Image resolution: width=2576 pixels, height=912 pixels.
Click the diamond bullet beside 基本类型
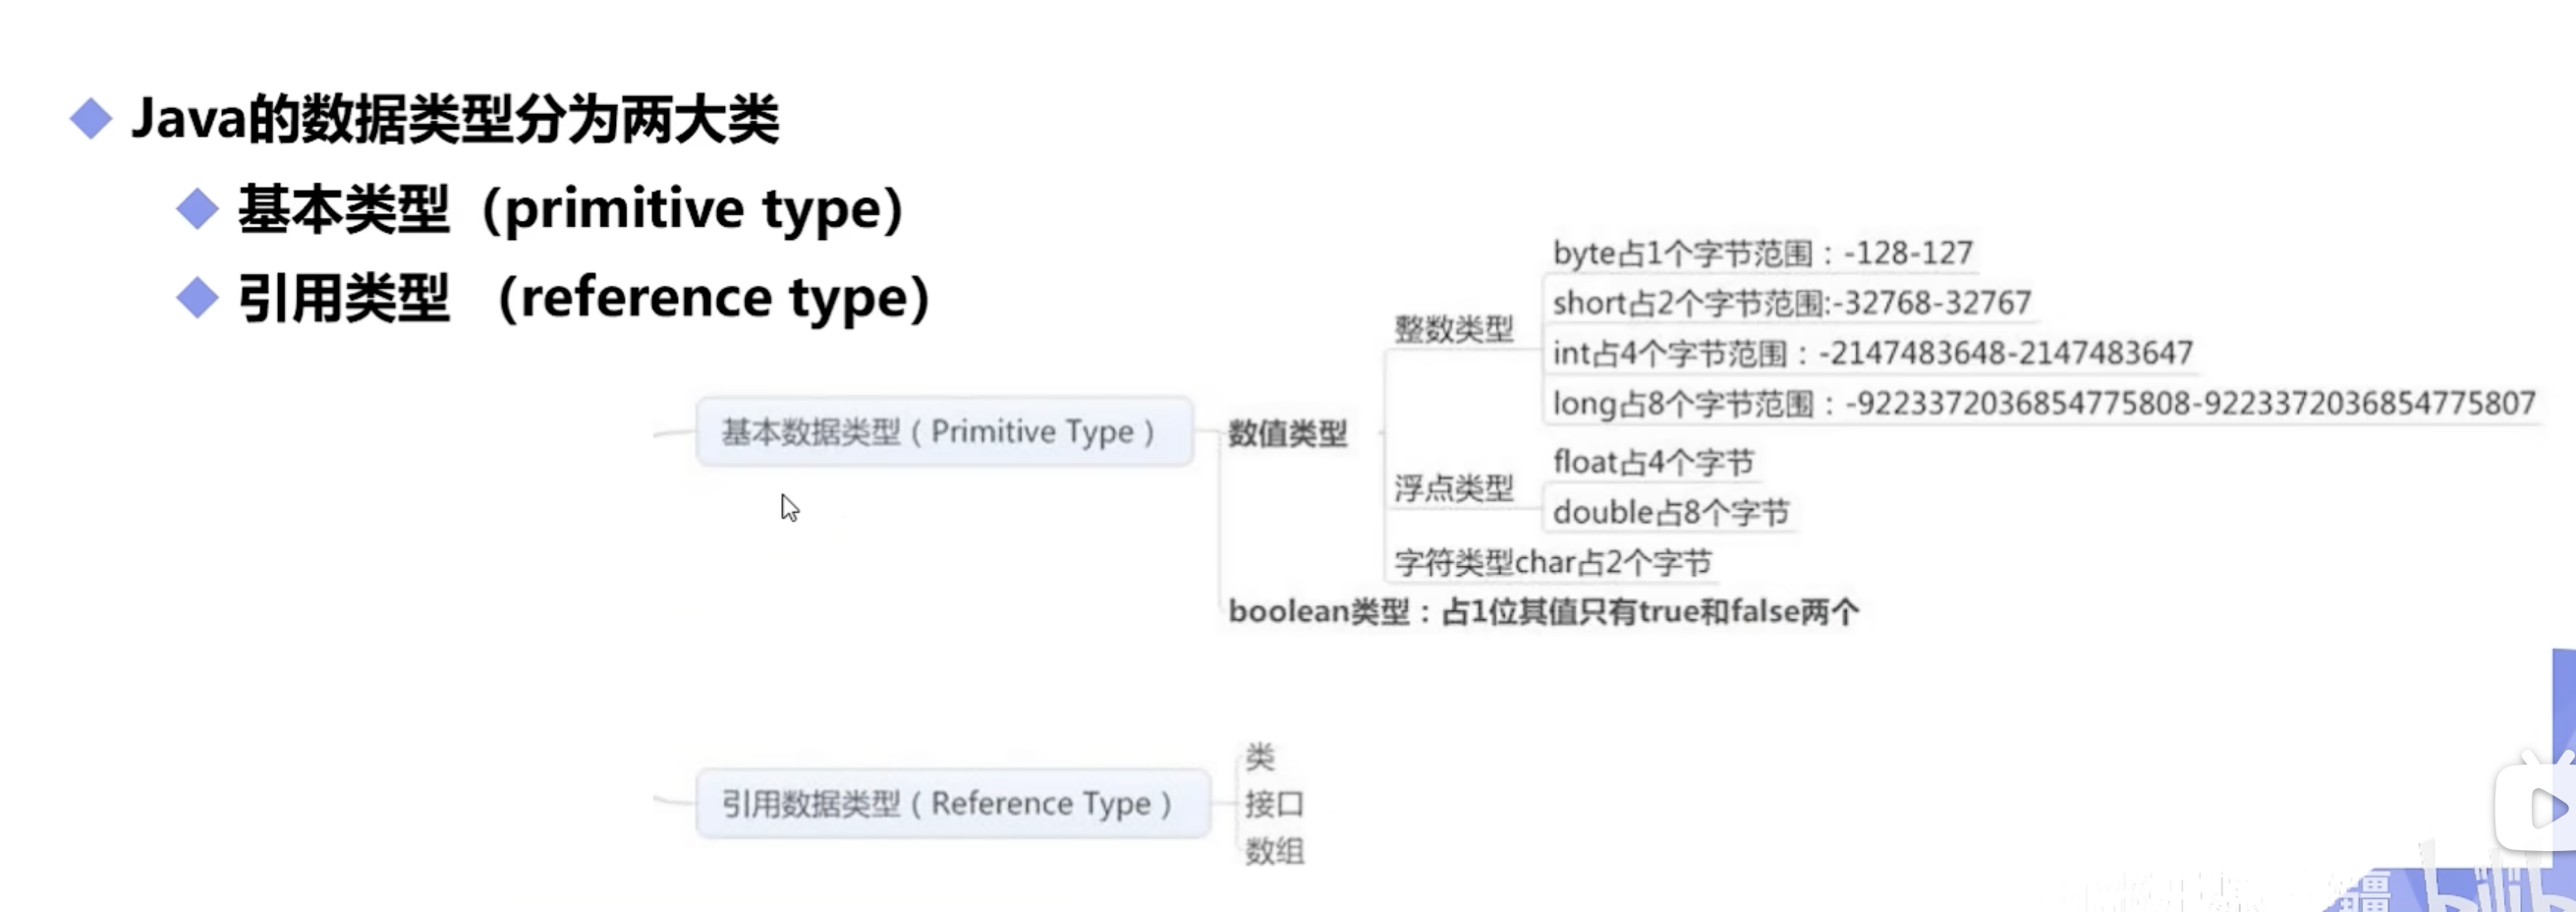pos(197,209)
